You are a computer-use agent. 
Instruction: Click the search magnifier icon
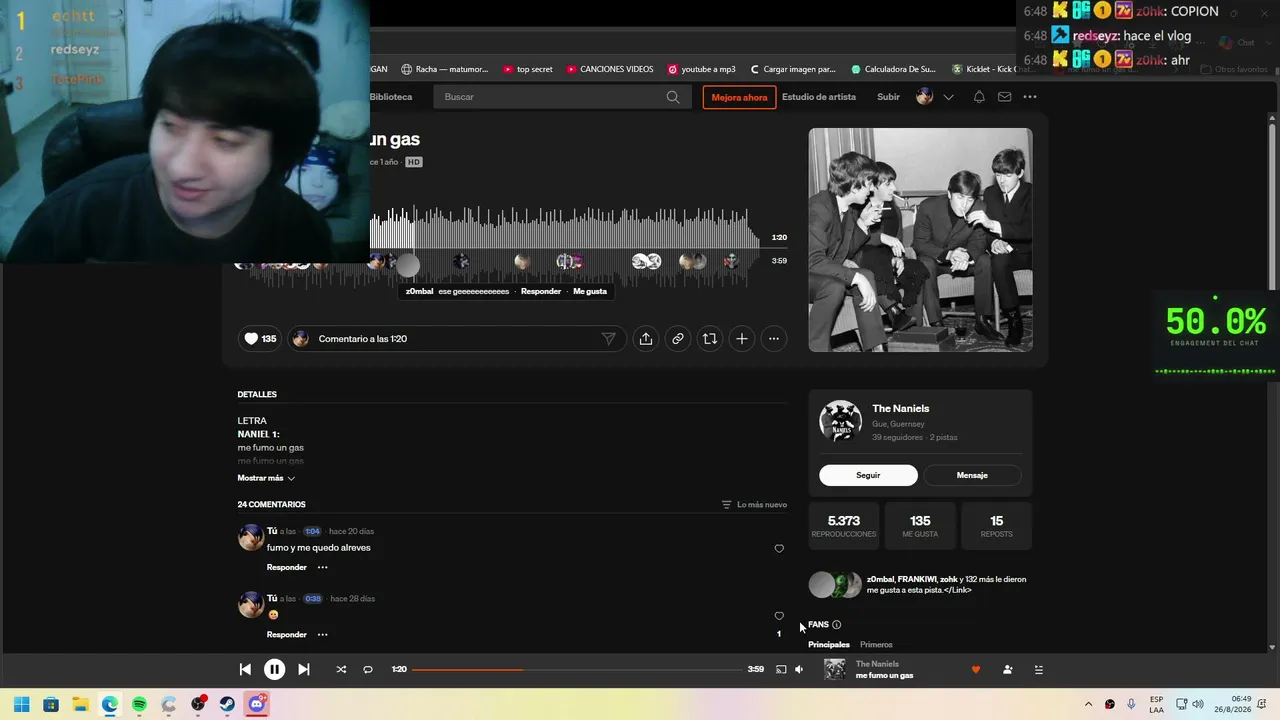click(673, 97)
